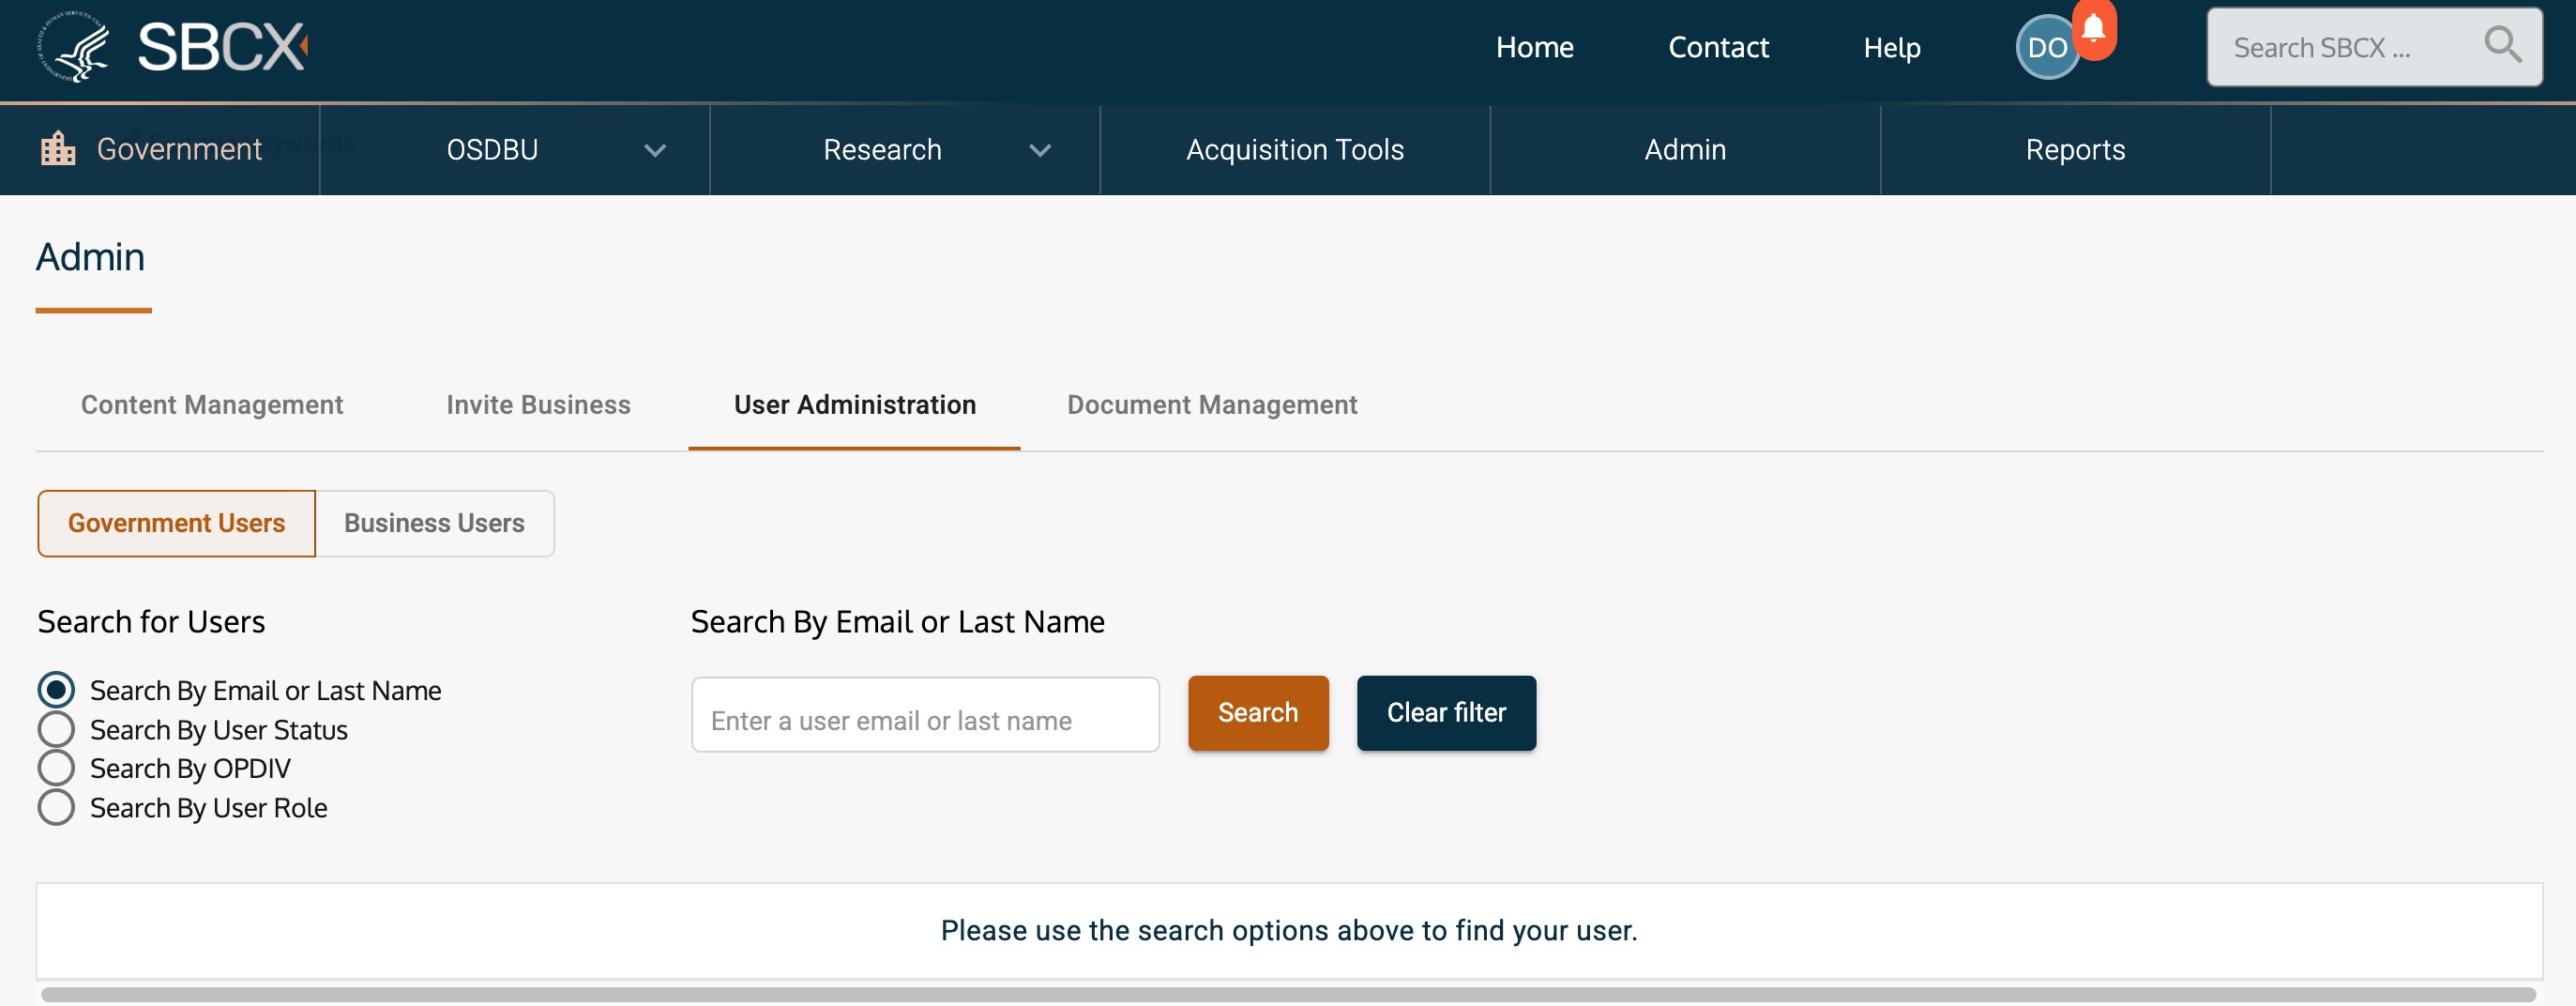Screen dimensions: 2576x1006
Task: Open the Contact link
Action: click(1718, 47)
